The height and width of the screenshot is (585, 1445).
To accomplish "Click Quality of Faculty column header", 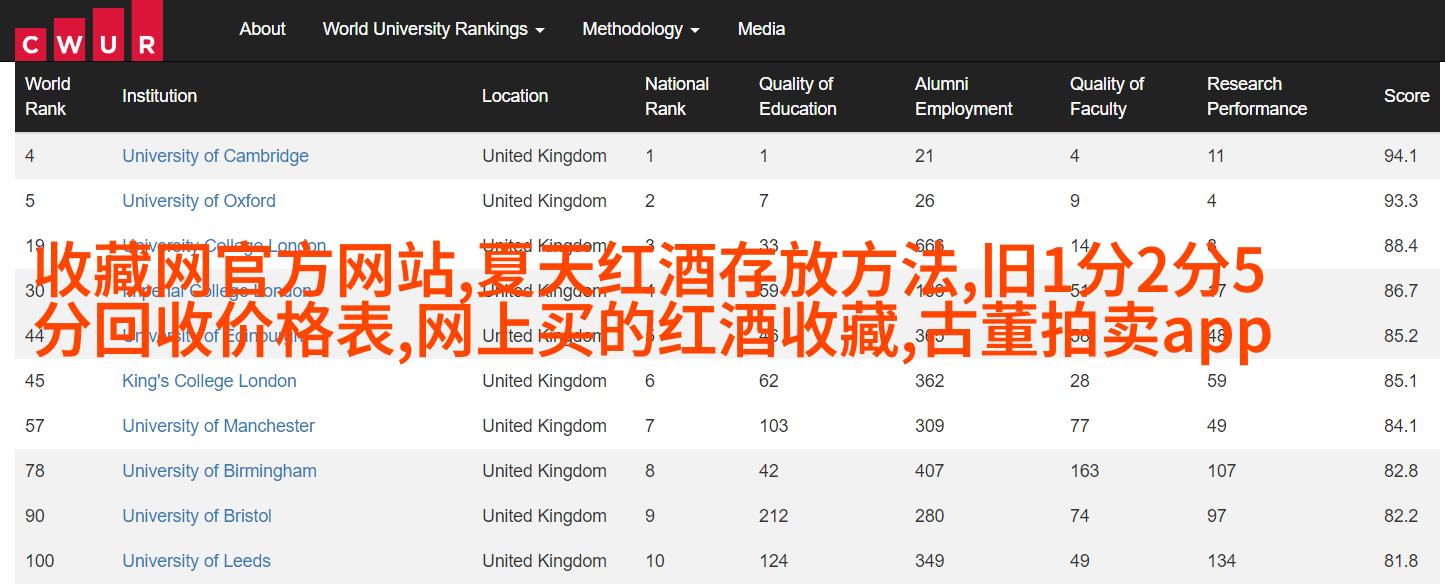I will 1107,96.
